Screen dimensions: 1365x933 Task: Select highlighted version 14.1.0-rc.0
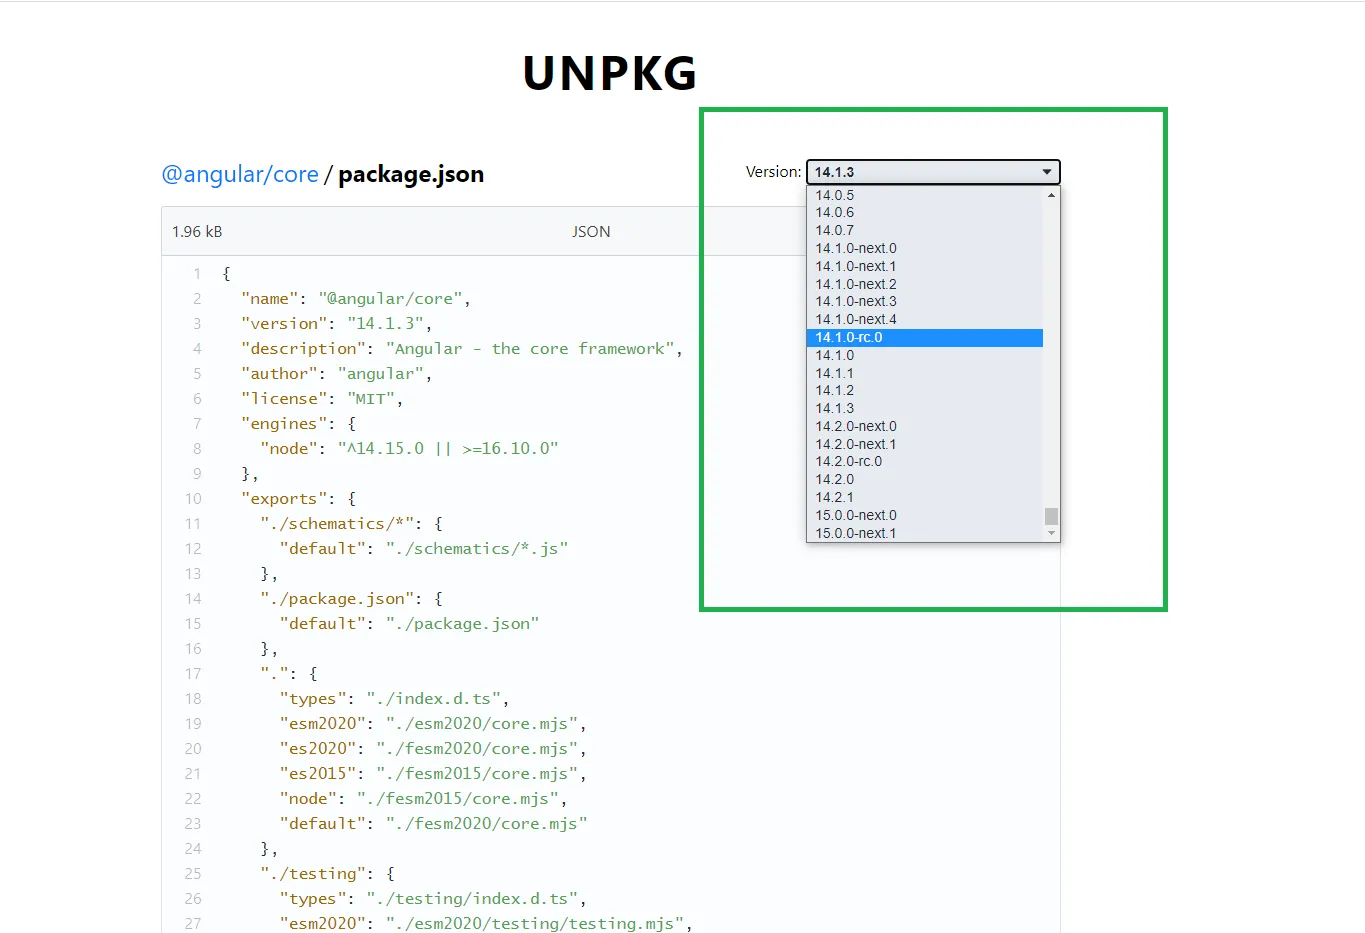[925, 337]
